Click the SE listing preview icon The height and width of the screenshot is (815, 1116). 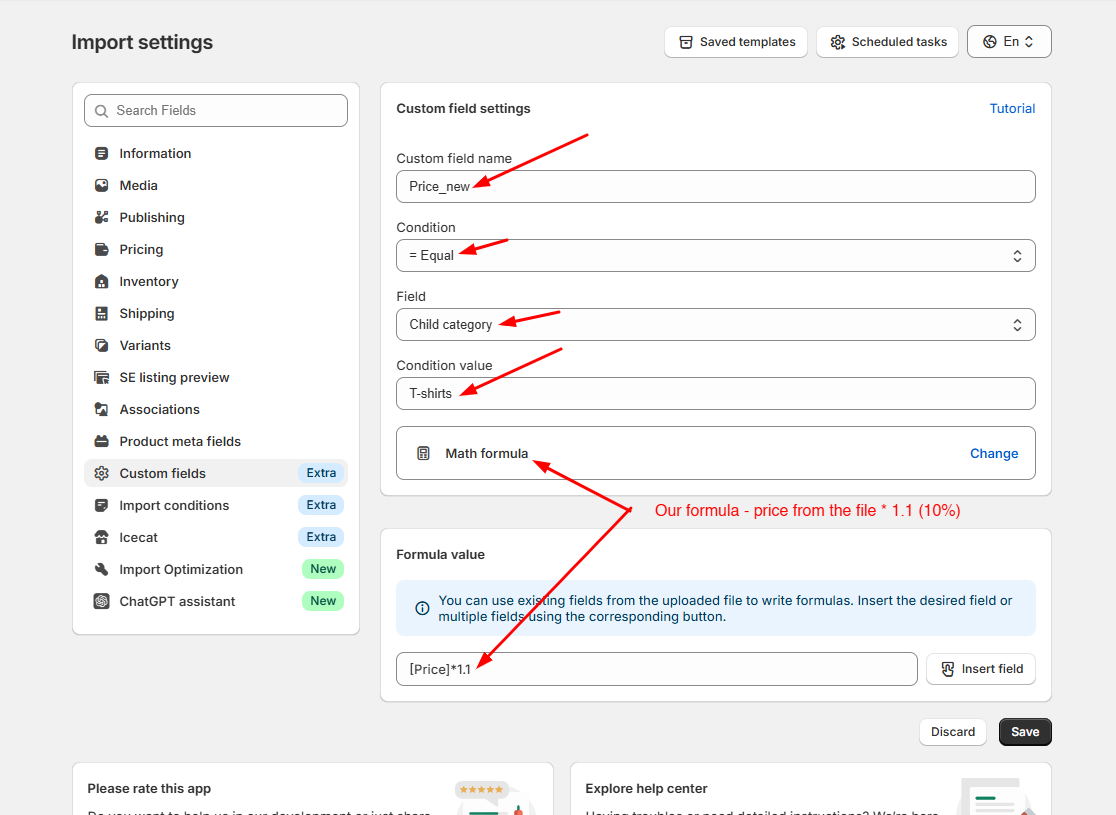pos(102,378)
